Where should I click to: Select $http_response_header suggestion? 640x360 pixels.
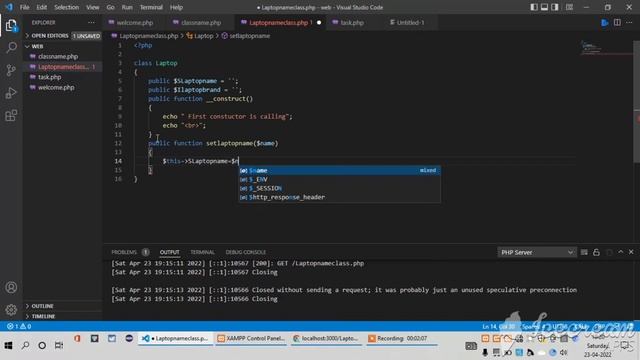340,197
